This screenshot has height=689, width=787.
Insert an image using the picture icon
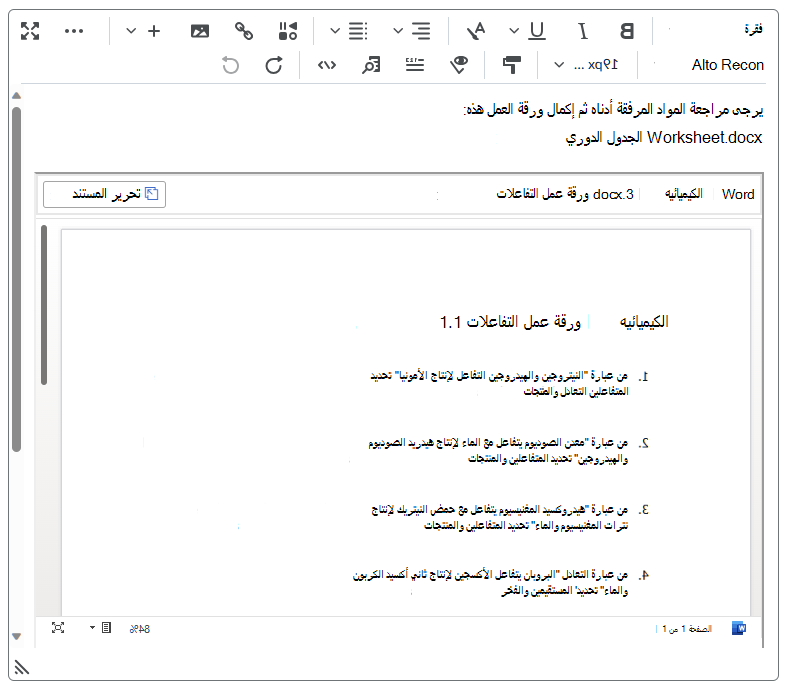click(x=200, y=31)
